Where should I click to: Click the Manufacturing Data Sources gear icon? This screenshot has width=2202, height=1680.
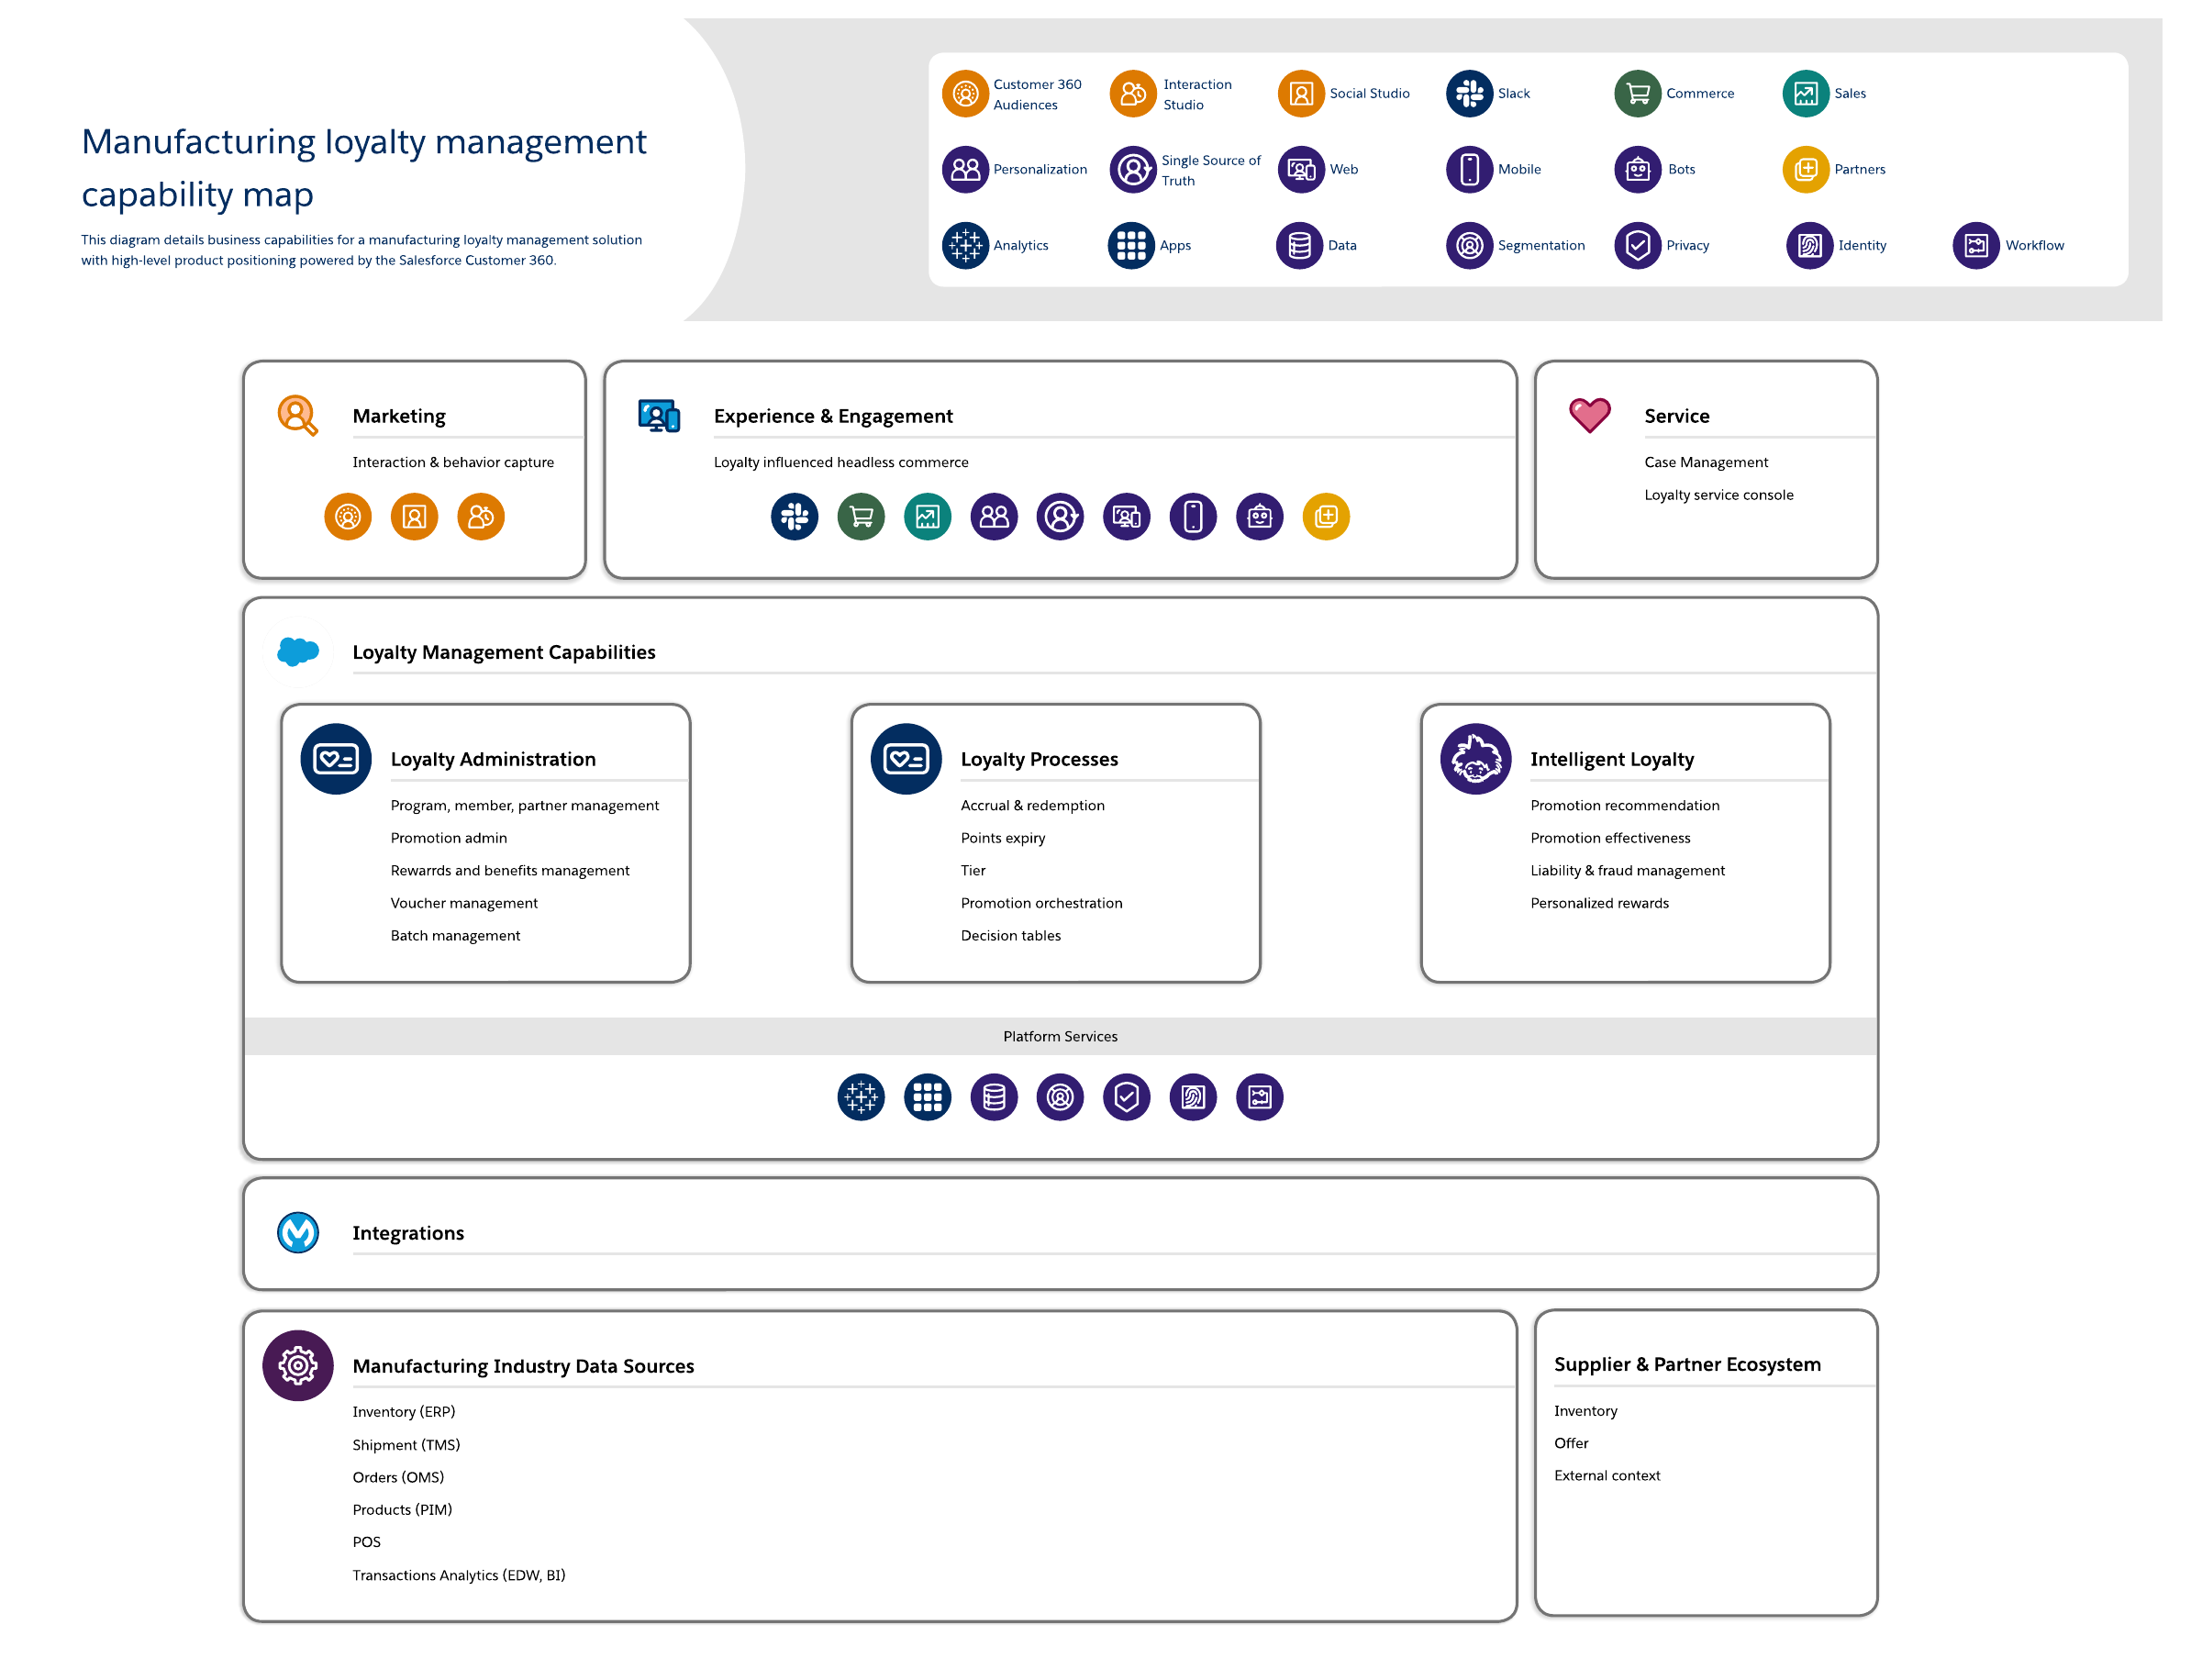[x=297, y=1365]
